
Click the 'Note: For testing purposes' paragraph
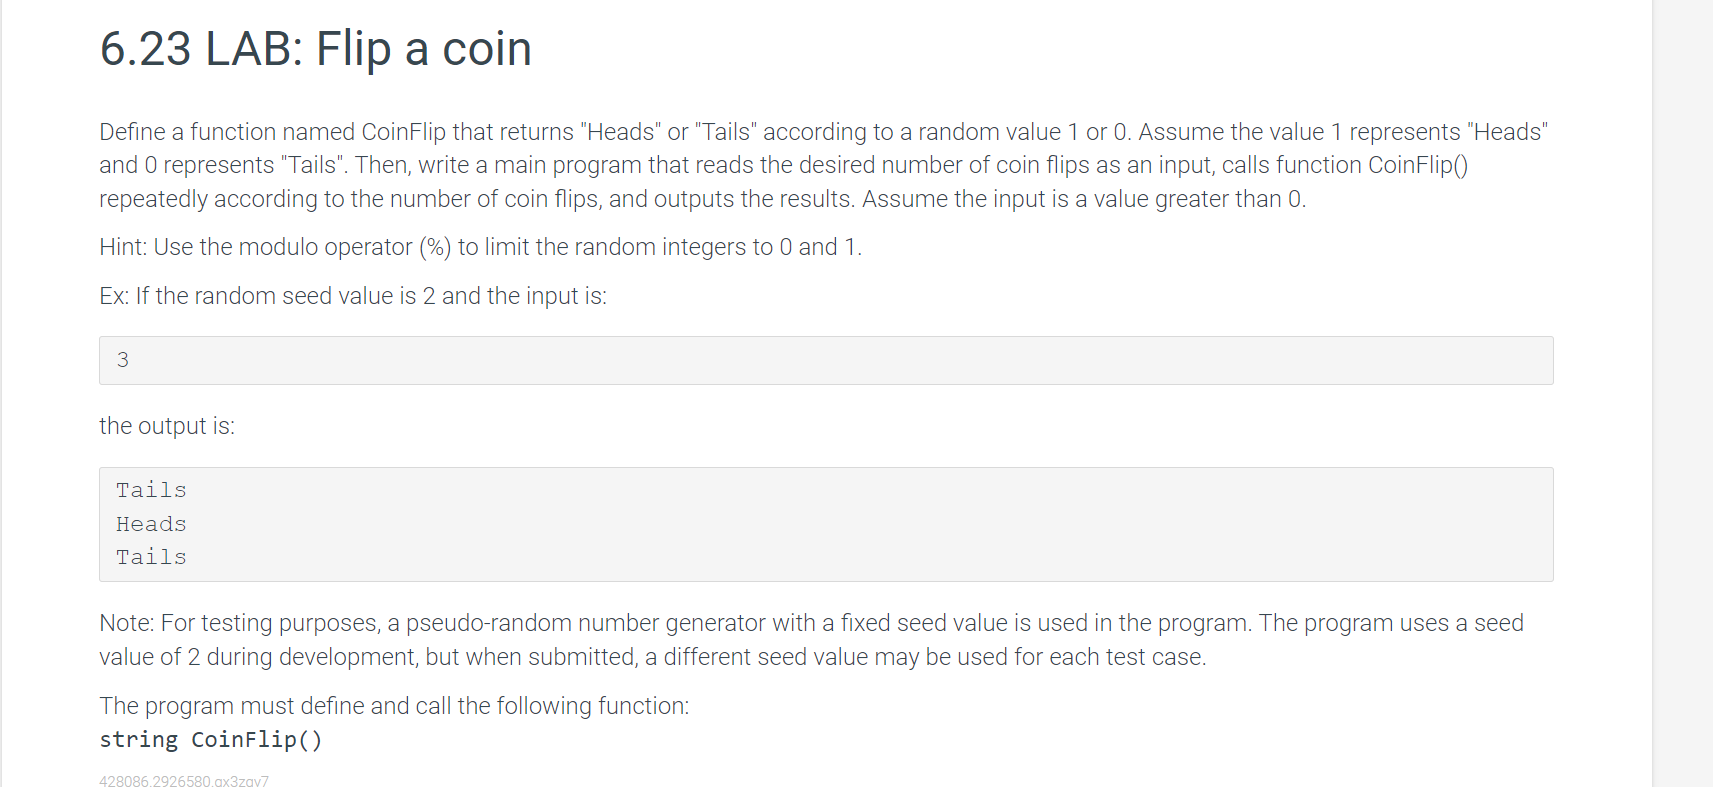[811, 640]
